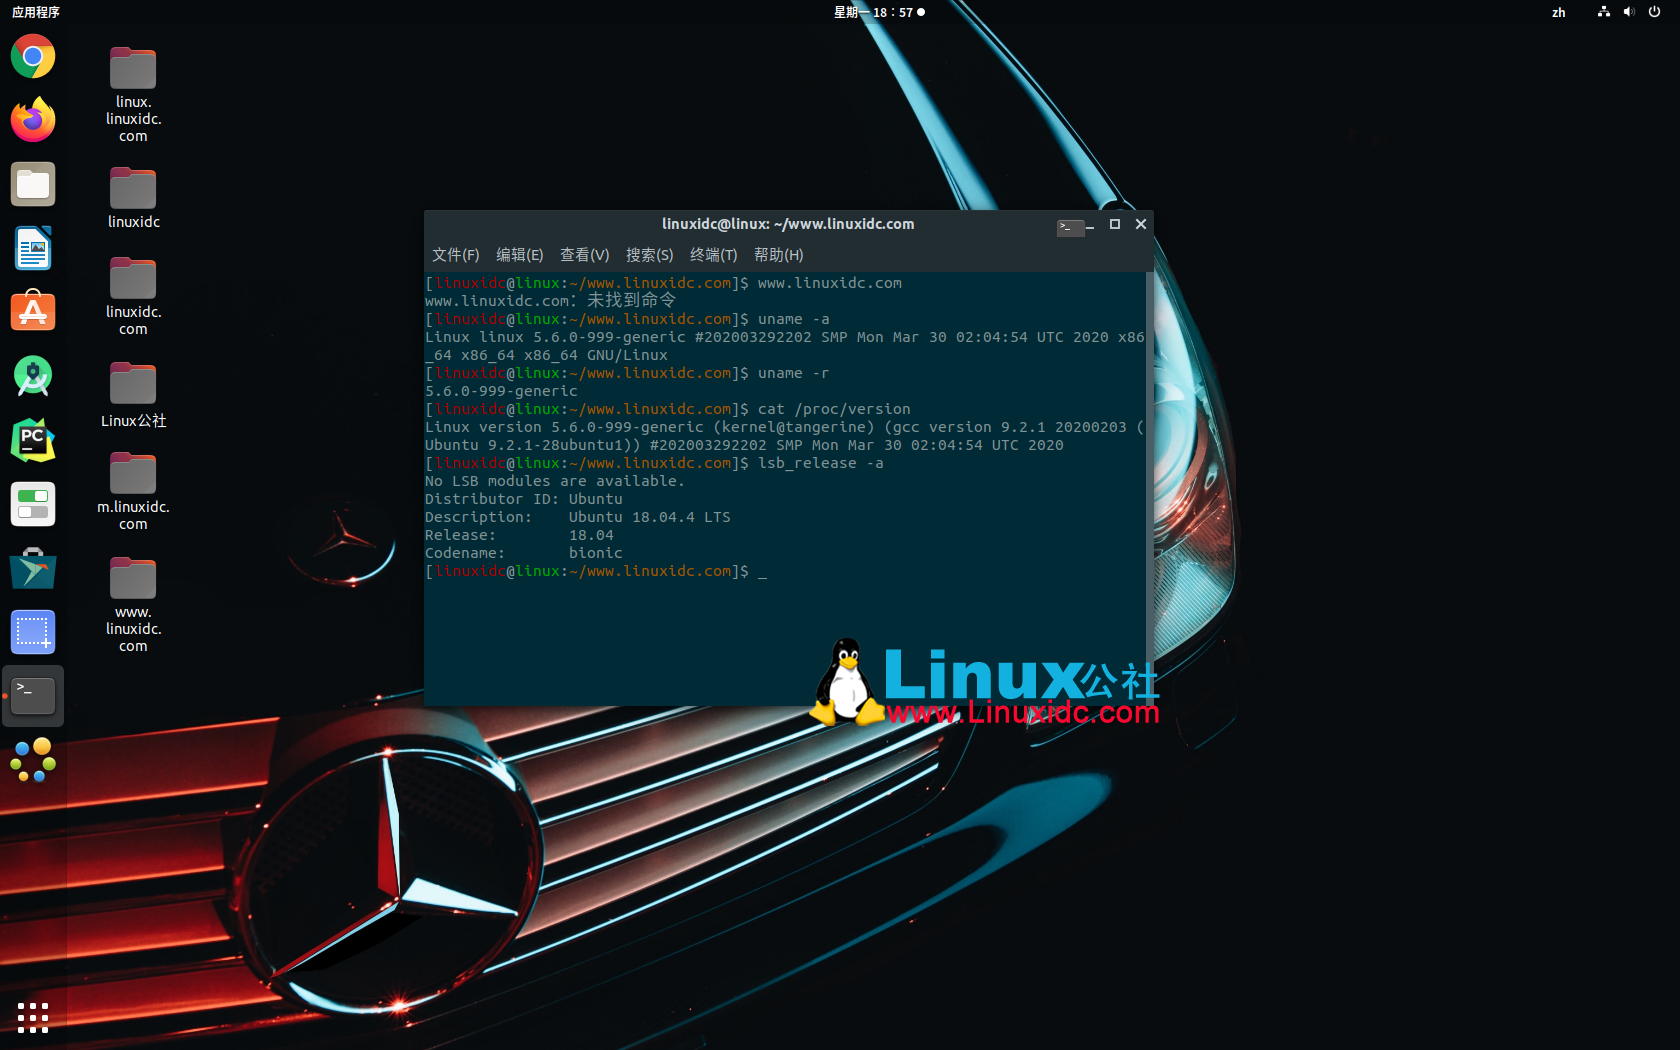Image resolution: width=1680 pixels, height=1050 pixels.
Task: Click the terminal icon in the window titlebar
Action: pyautogui.click(x=1070, y=227)
